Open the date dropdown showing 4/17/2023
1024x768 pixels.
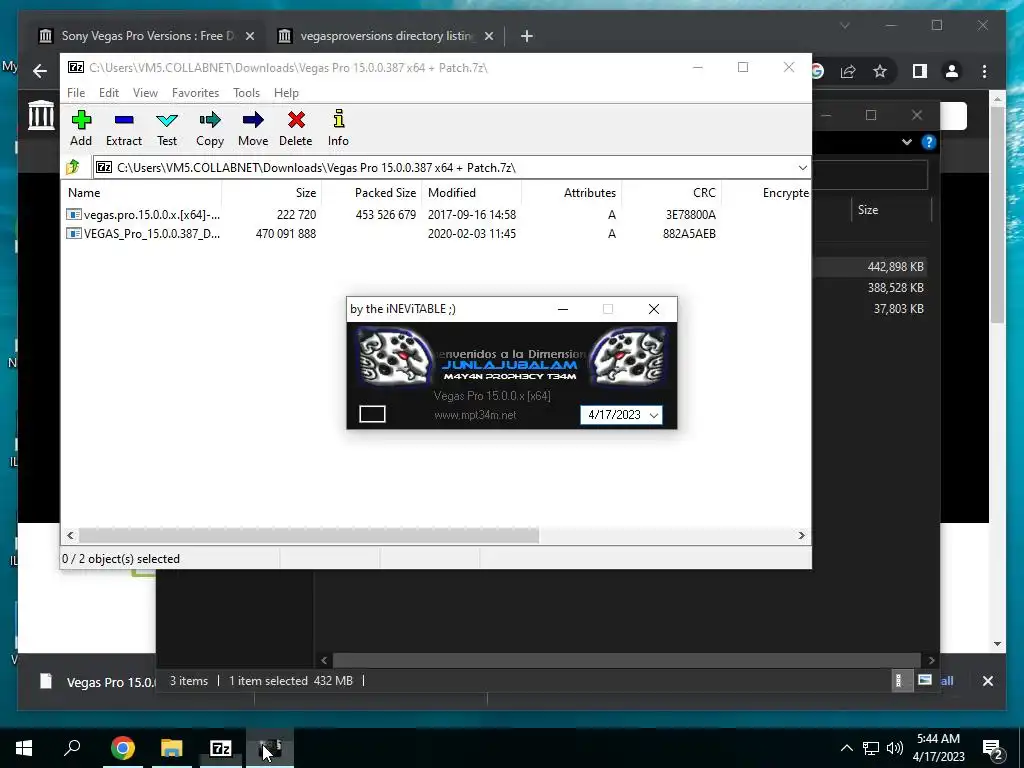tap(654, 415)
